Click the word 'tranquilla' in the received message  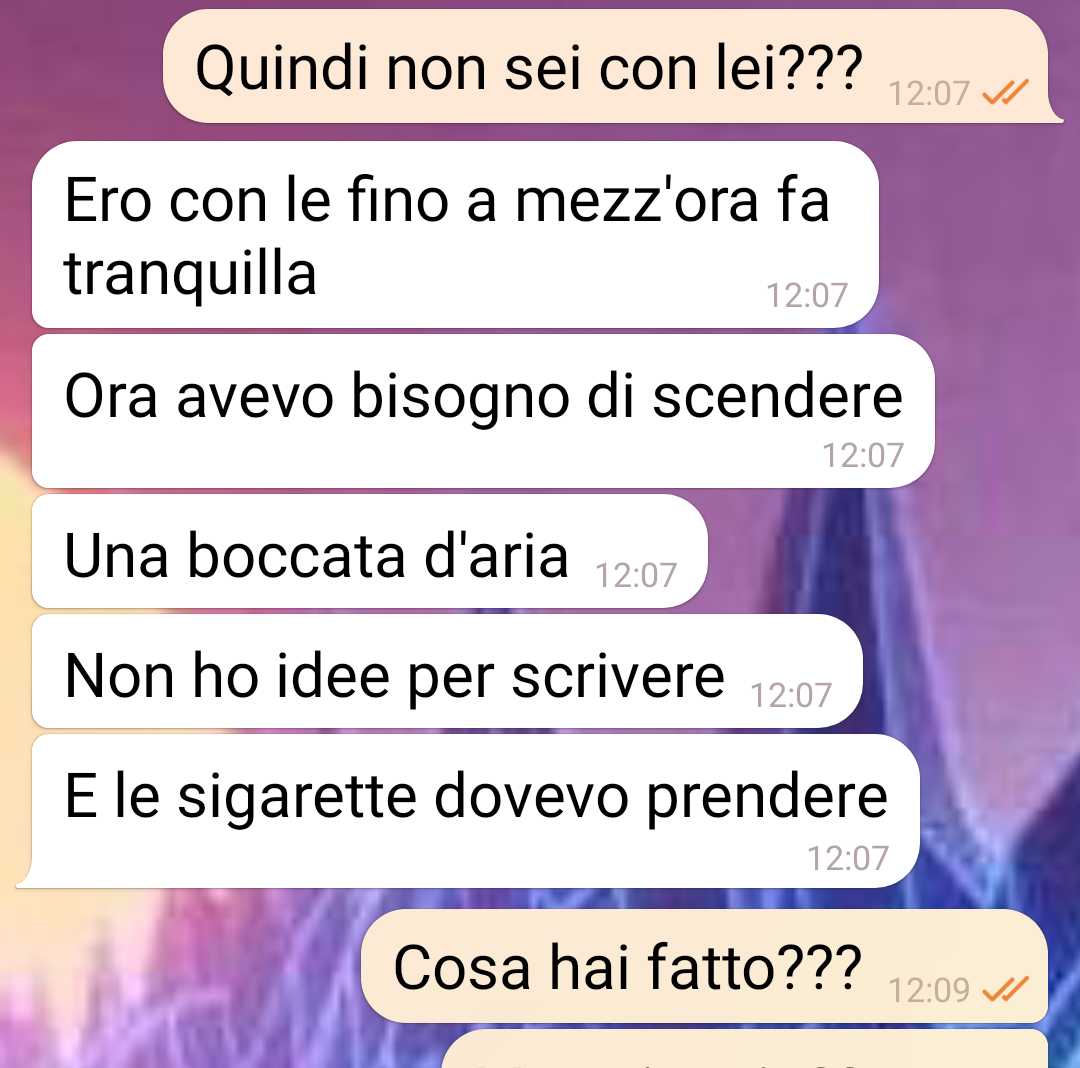[x=190, y=273]
